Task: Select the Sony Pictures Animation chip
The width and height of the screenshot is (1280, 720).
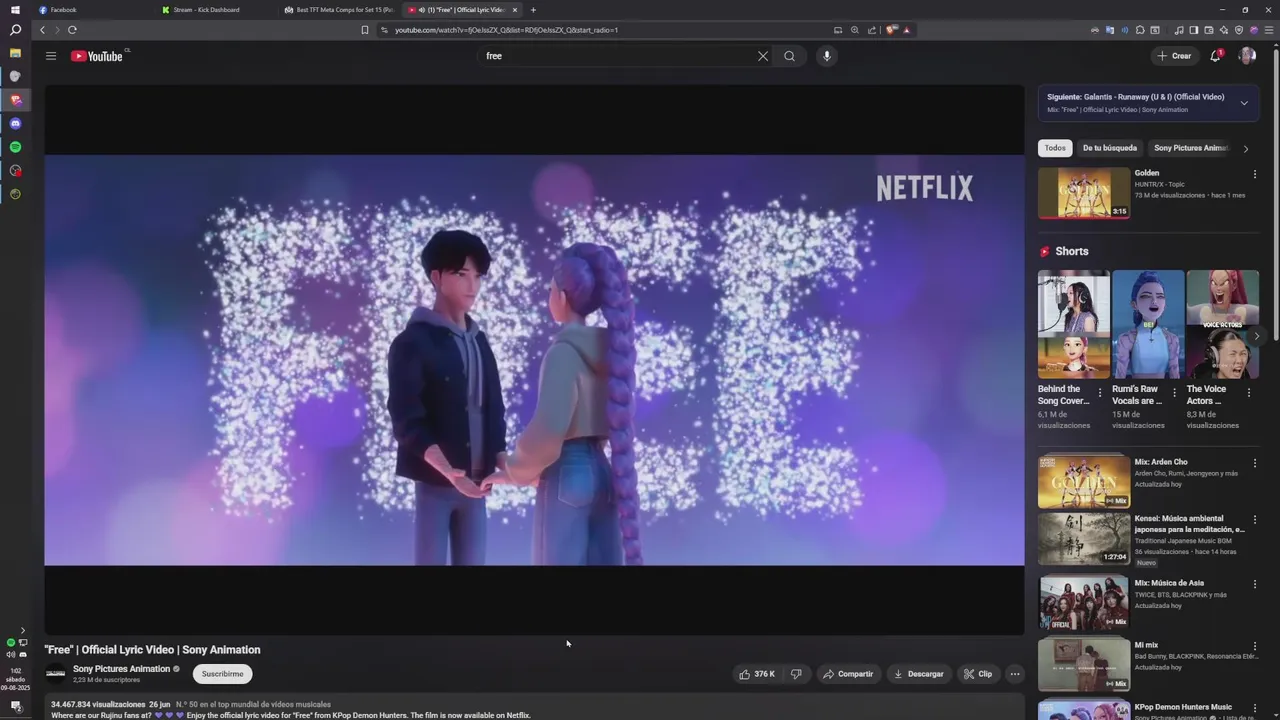Action: (1190, 148)
